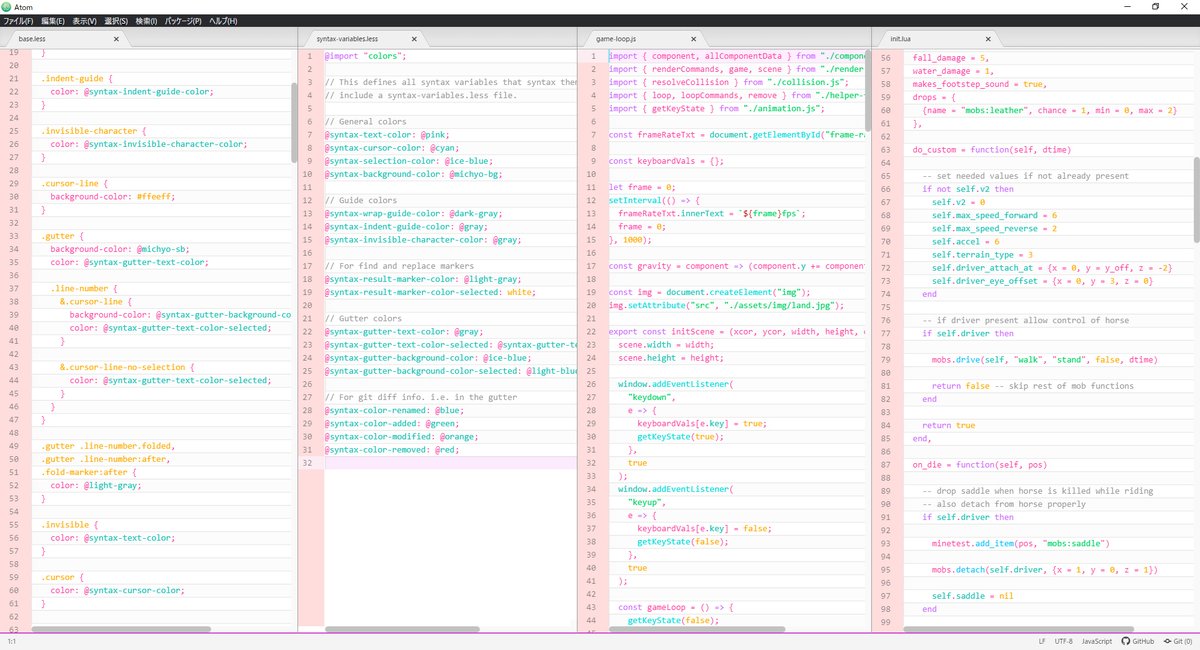The width and height of the screenshot is (1200, 650).
Task: Click 'color: @light-gray;' in base.less
Action: 96,485
